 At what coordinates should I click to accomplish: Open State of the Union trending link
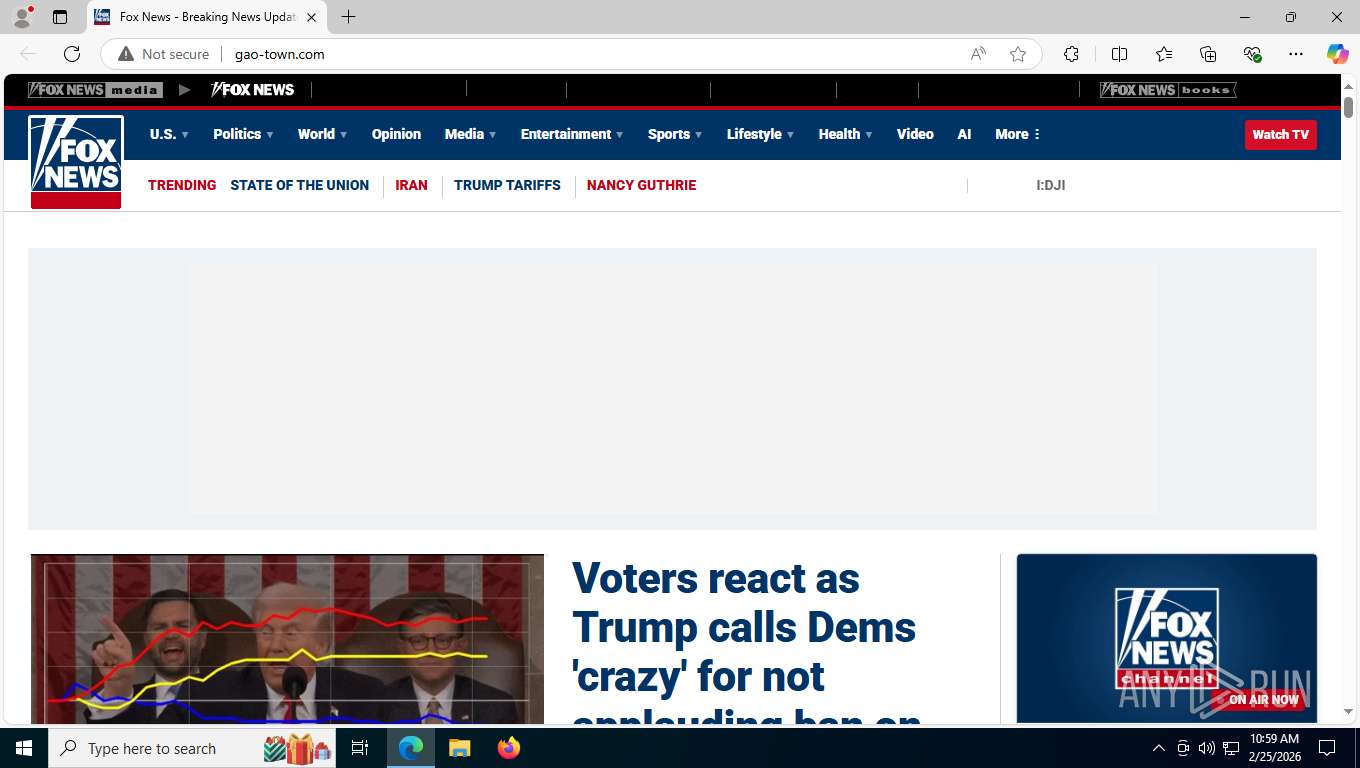(299, 185)
